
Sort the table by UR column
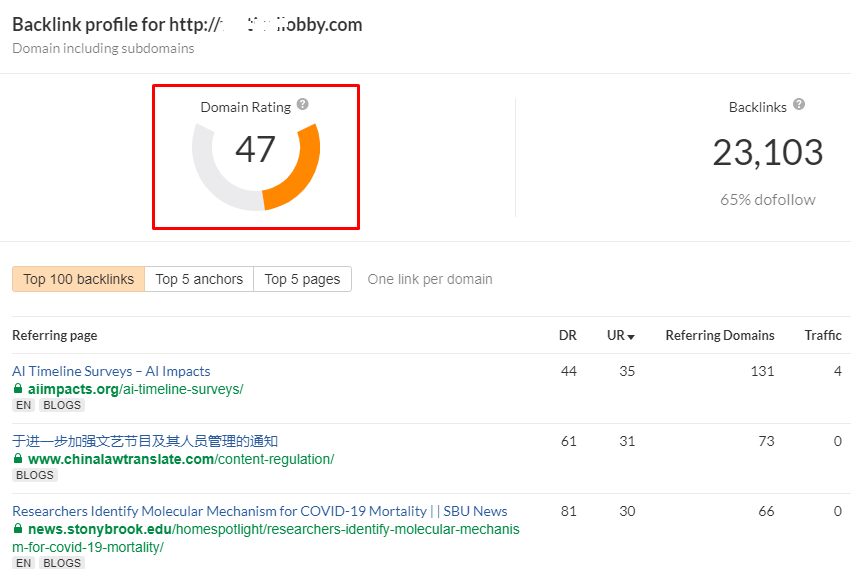pyautogui.click(x=620, y=335)
